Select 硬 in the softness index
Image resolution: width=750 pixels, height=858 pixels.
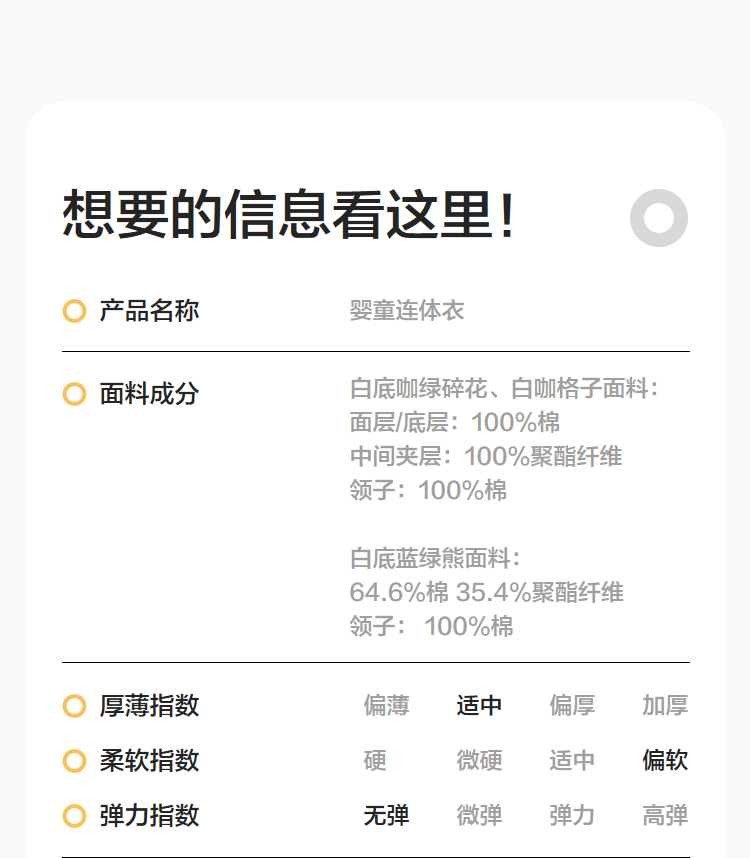coord(375,761)
